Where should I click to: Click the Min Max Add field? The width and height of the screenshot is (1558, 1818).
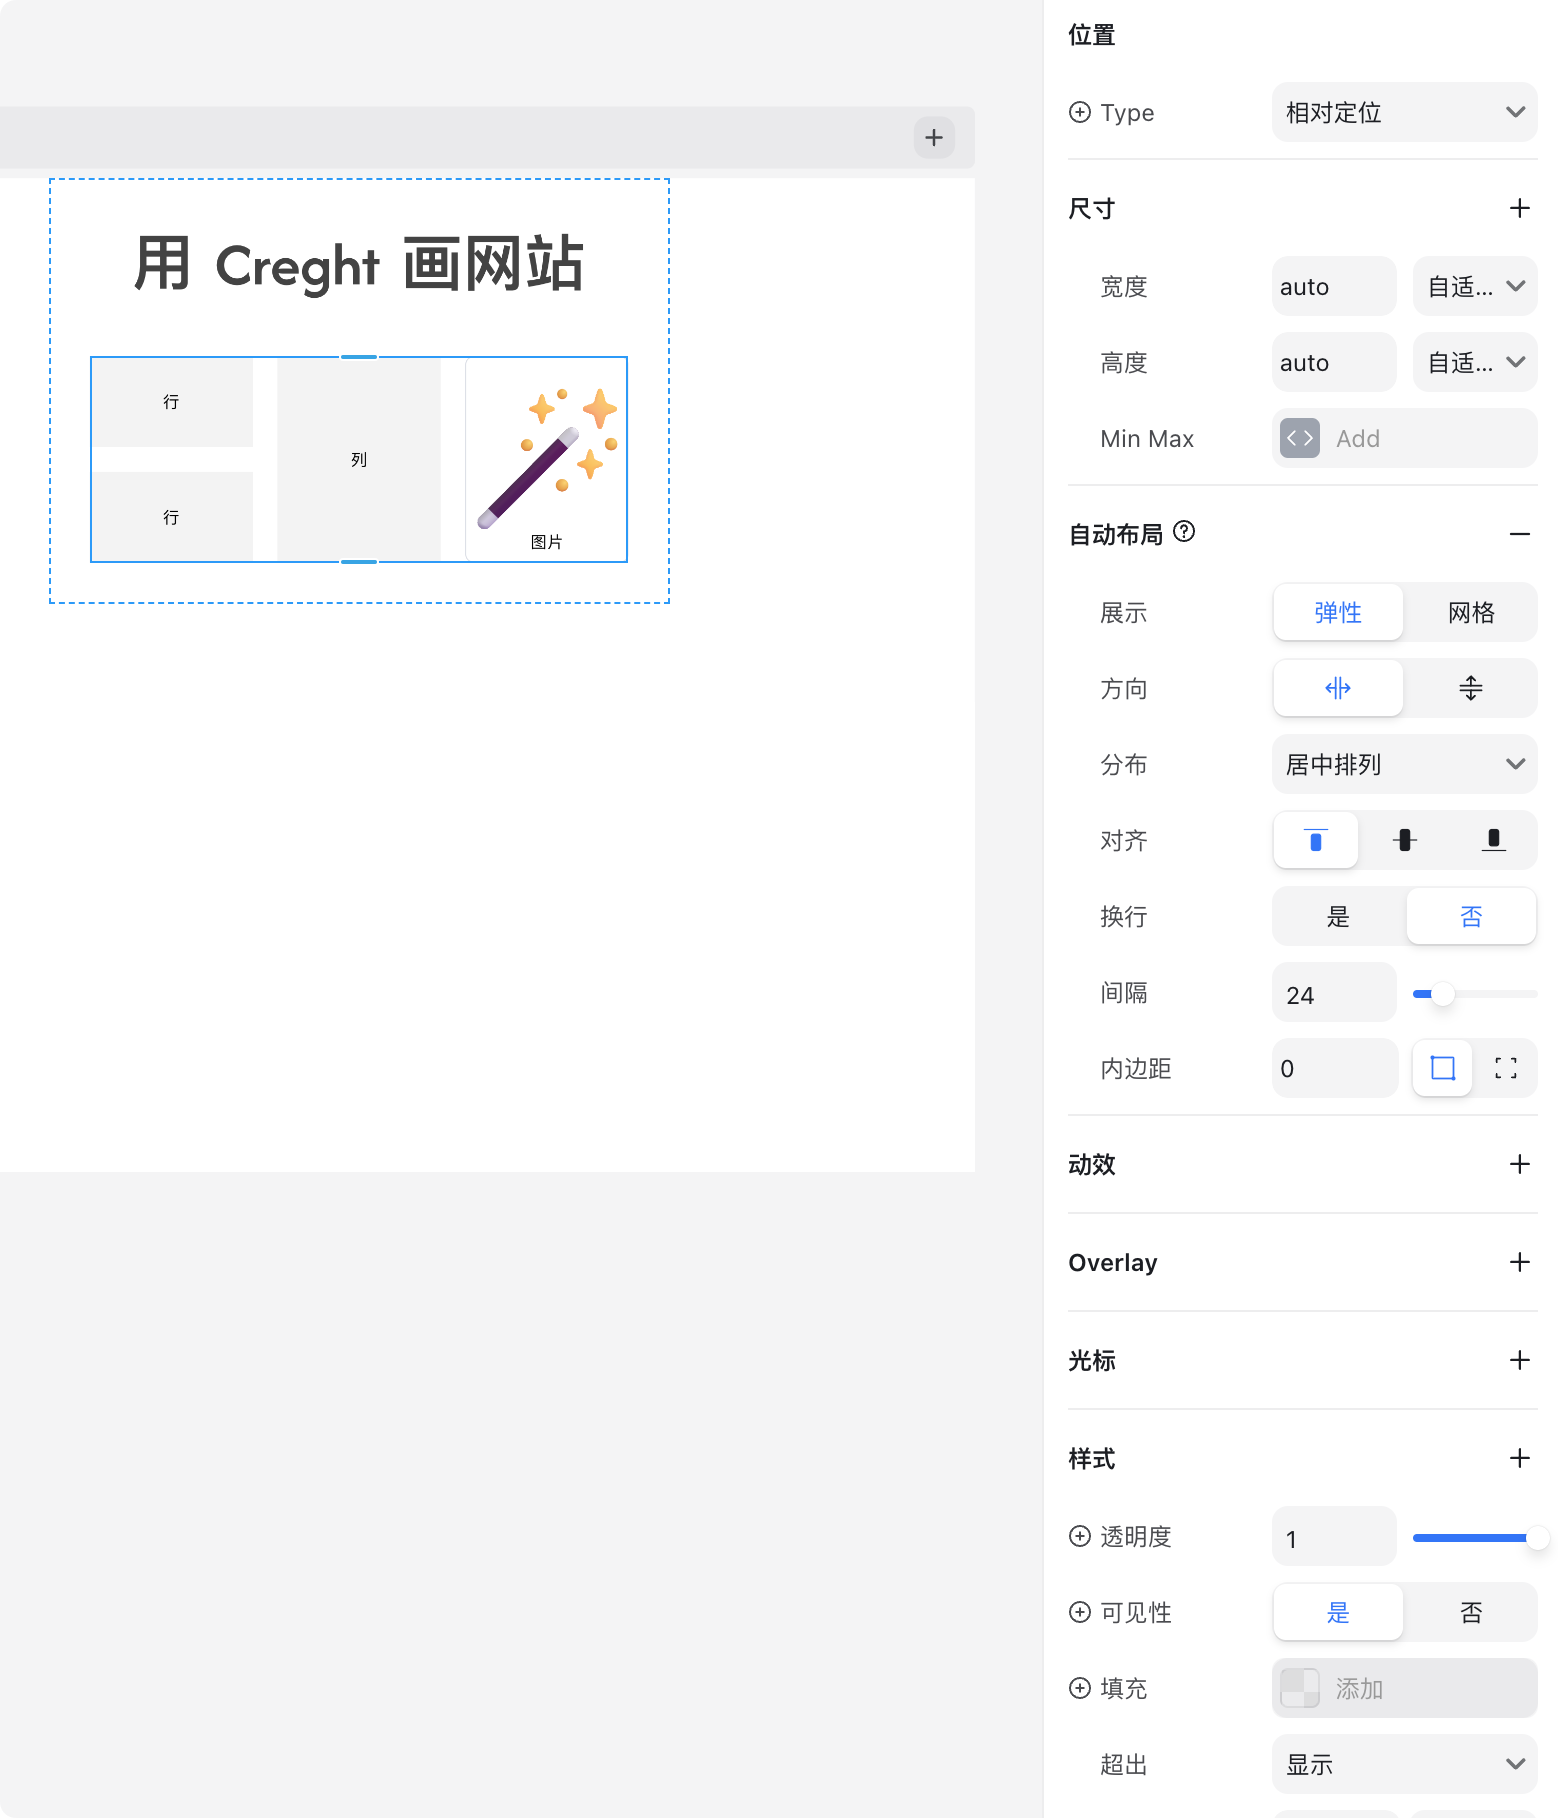(1404, 438)
